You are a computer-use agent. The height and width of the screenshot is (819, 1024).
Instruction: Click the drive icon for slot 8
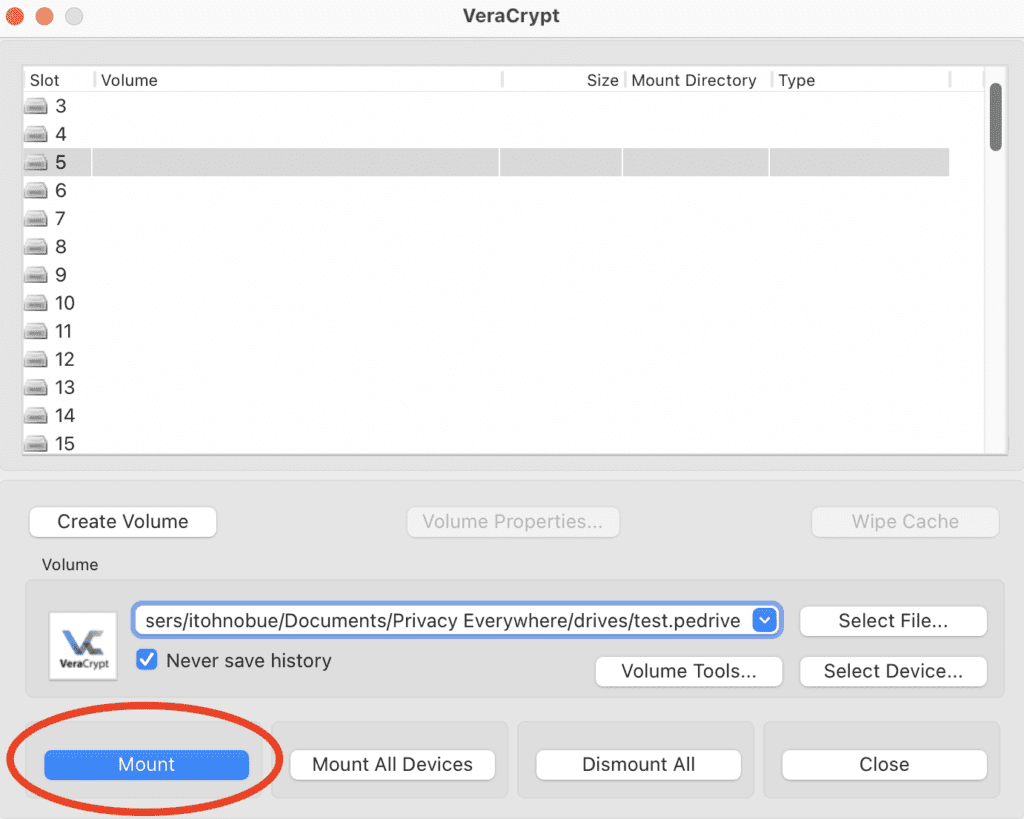pos(36,247)
